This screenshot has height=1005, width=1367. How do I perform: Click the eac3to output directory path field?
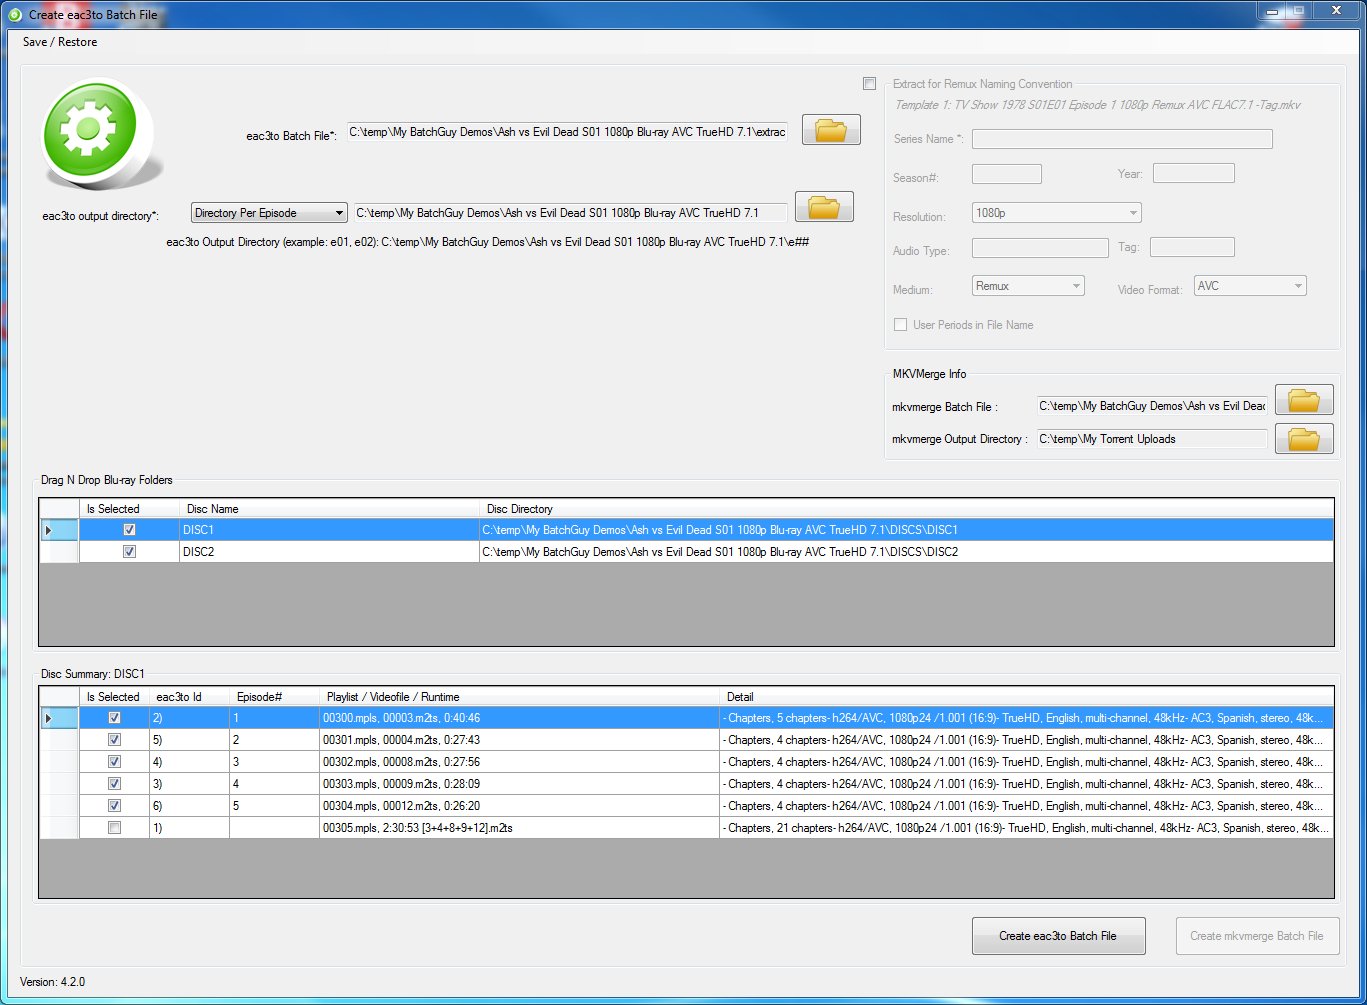pos(570,213)
